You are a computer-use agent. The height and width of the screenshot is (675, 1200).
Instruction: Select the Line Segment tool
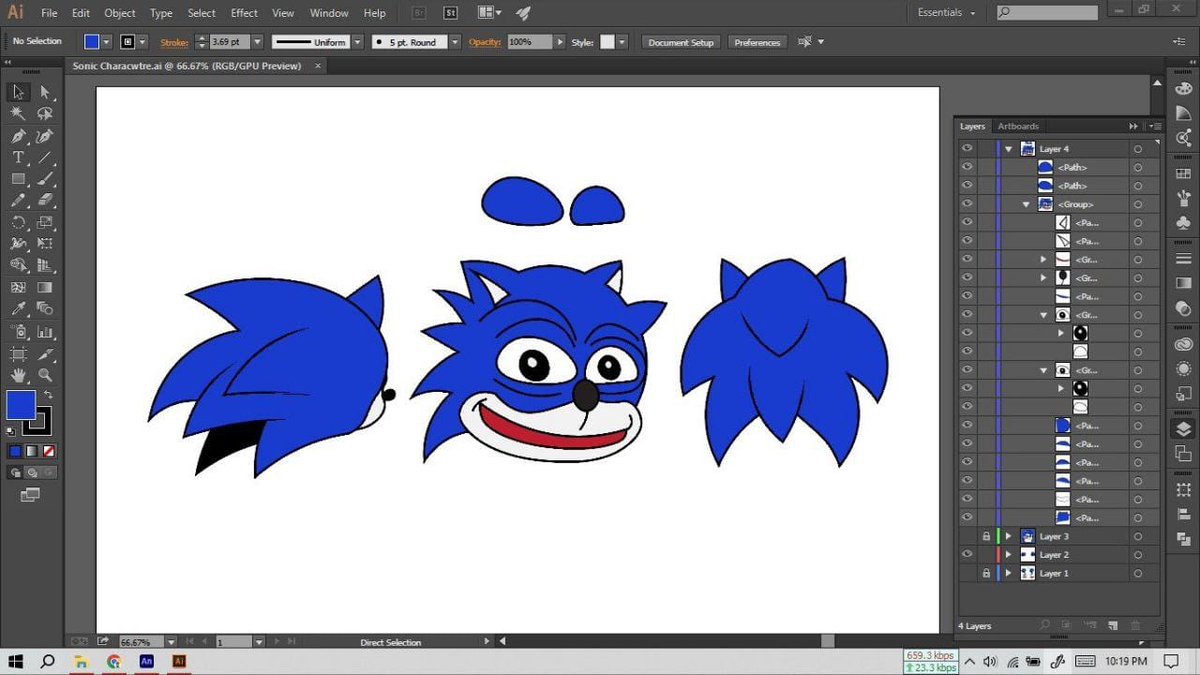tap(45, 158)
